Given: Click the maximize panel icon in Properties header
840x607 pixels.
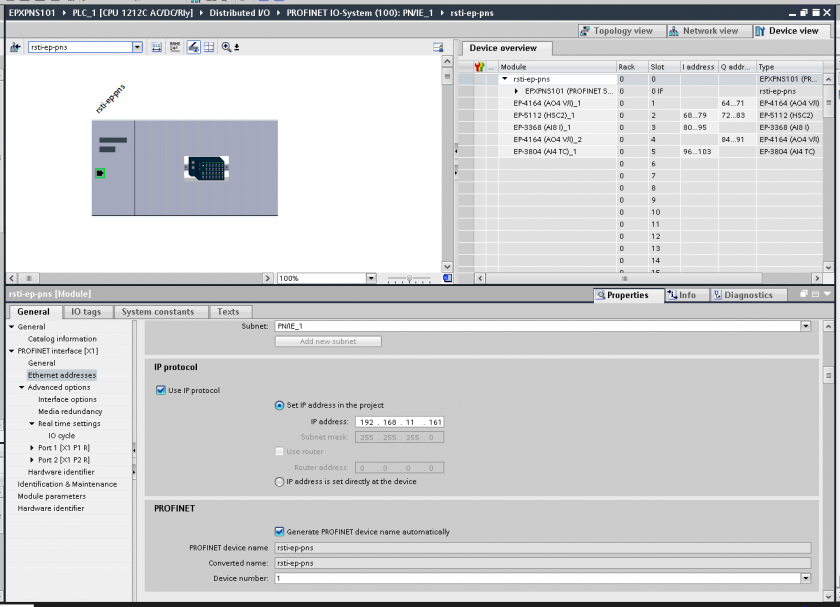Looking at the screenshot, I should (815, 294).
